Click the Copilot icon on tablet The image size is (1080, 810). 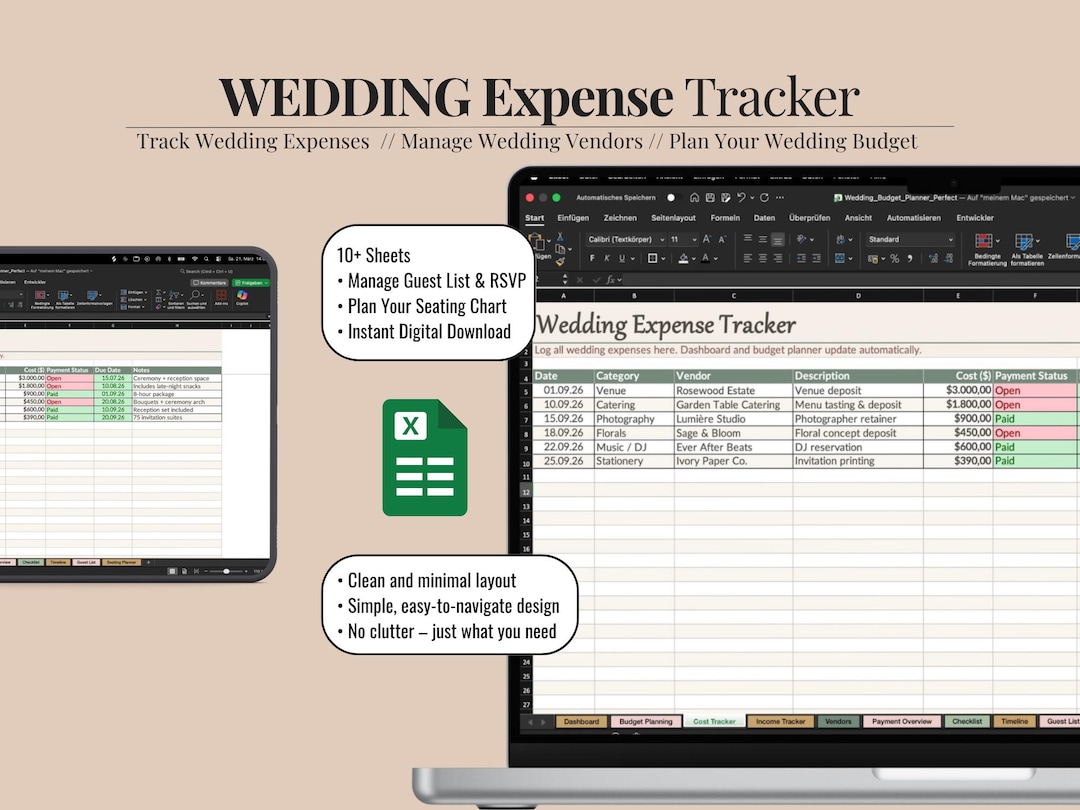pos(242,295)
